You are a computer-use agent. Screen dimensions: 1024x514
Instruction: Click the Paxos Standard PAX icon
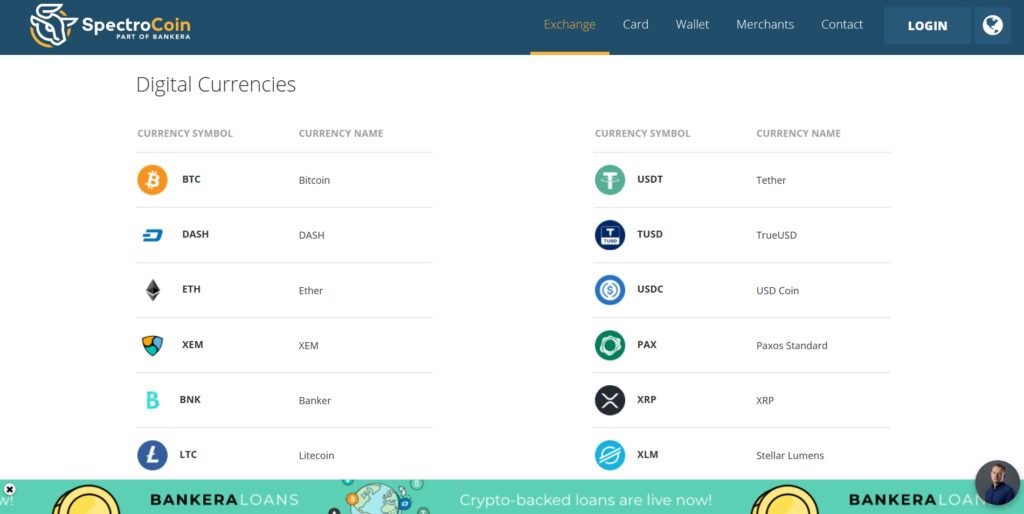click(610, 345)
